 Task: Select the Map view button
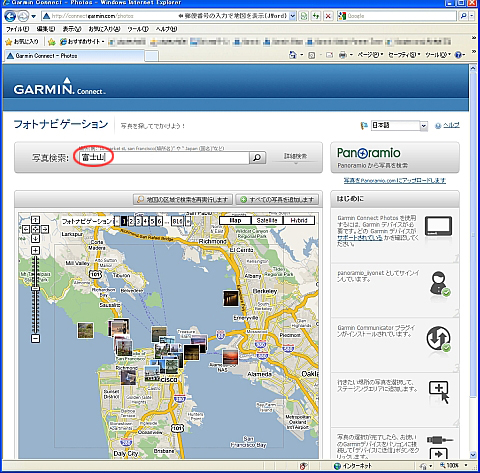tap(235, 220)
